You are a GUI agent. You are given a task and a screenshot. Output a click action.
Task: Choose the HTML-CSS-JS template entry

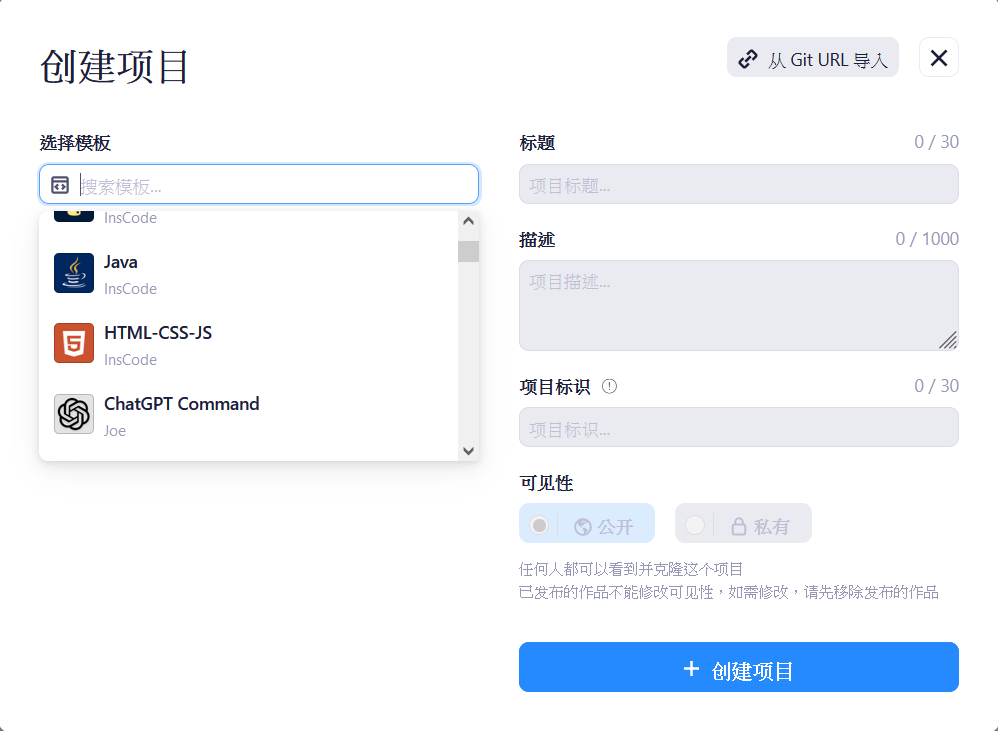250,344
